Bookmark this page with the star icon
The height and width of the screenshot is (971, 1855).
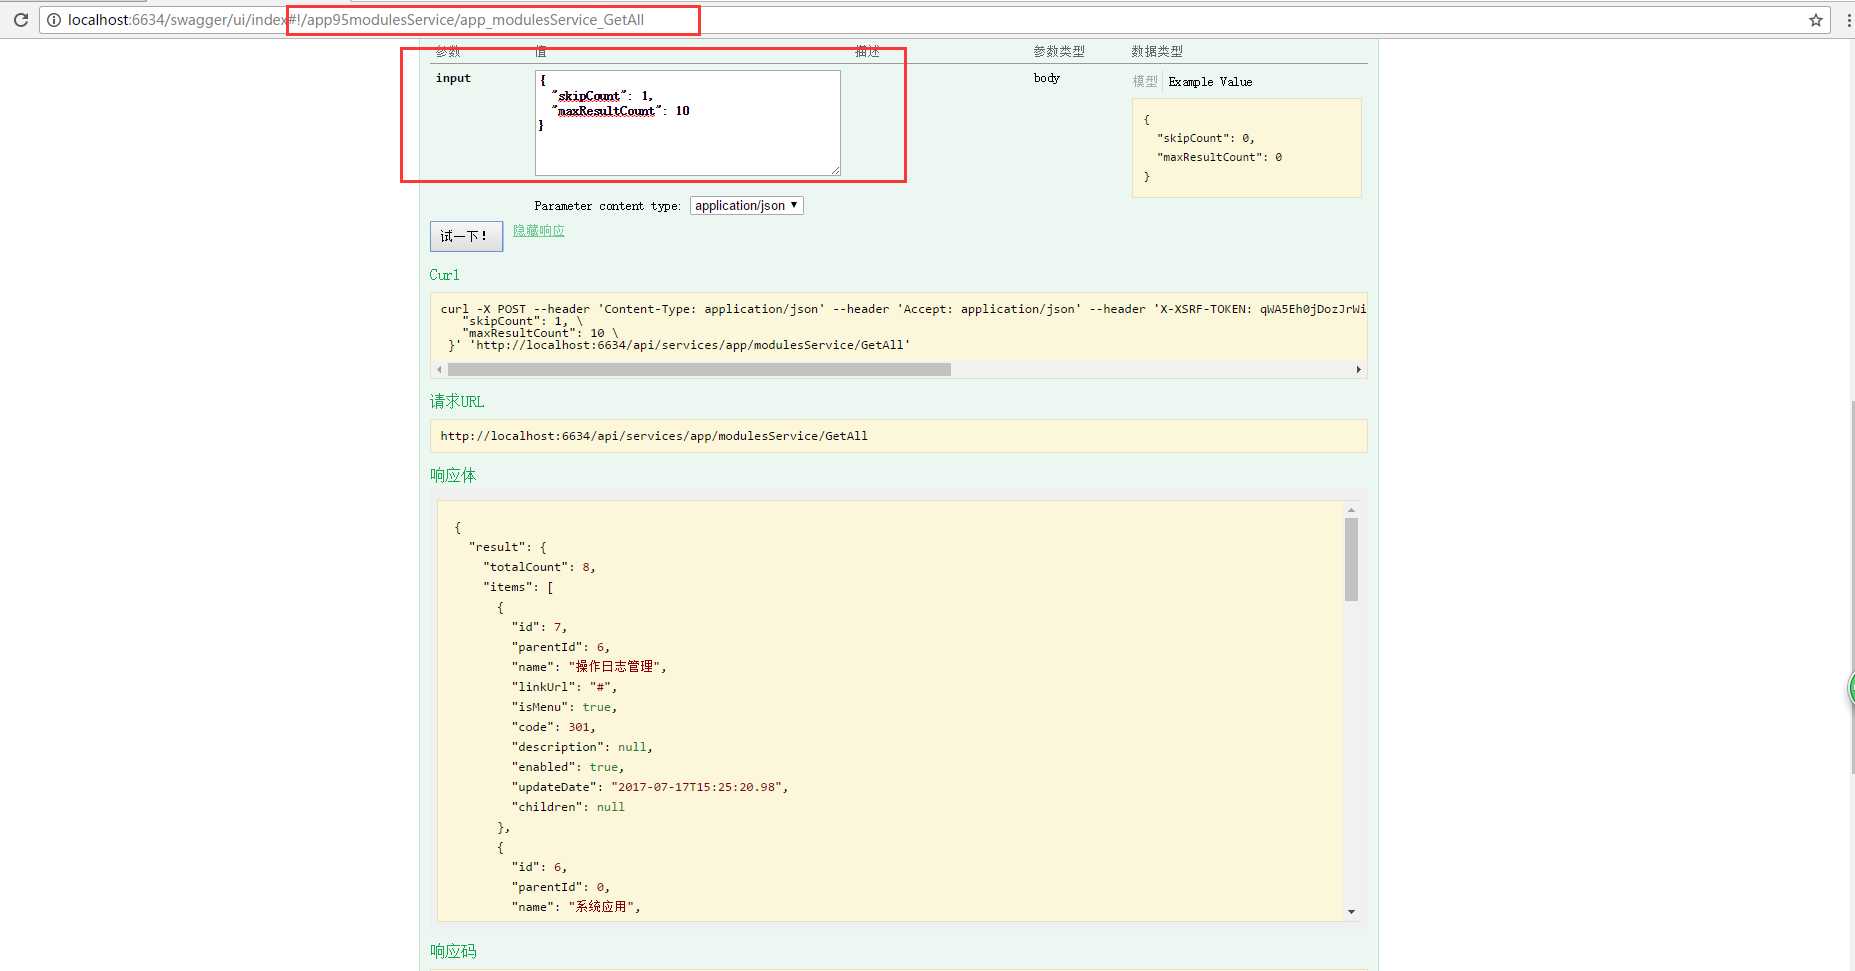point(1816,20)
